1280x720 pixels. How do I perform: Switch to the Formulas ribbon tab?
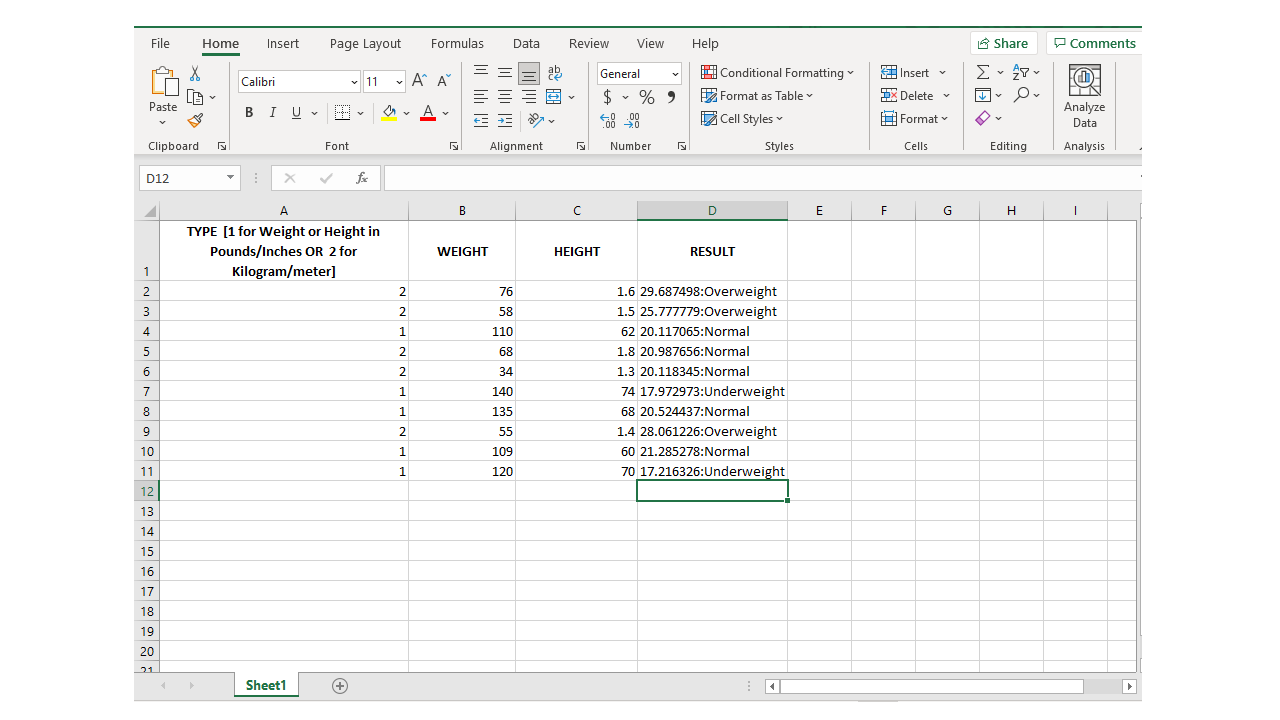[x=457, y=43]
